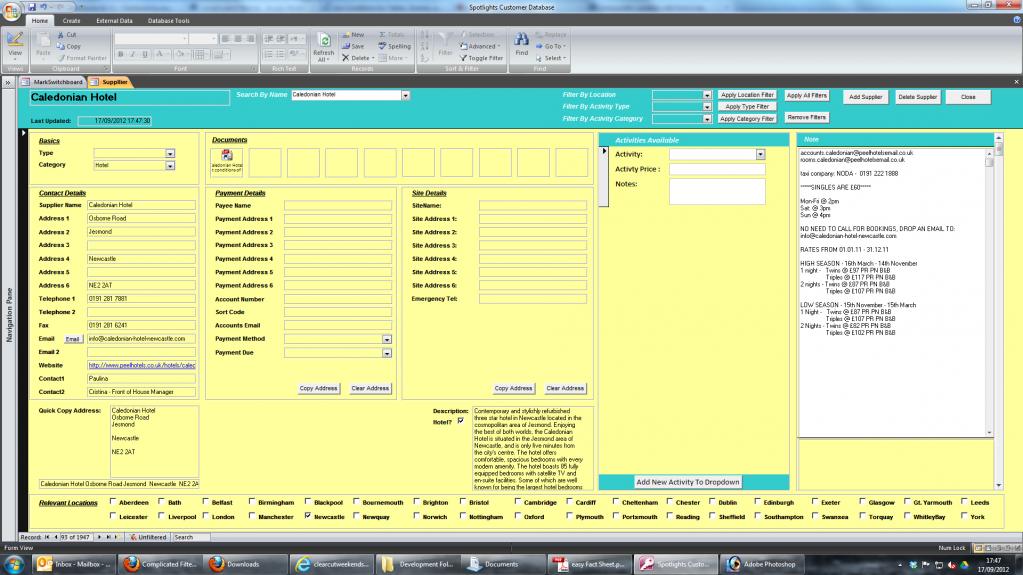Switch to the External Data ribbon tab
Image resolution: width=1023 pixels, height=575 pixels.
point(112,20)
